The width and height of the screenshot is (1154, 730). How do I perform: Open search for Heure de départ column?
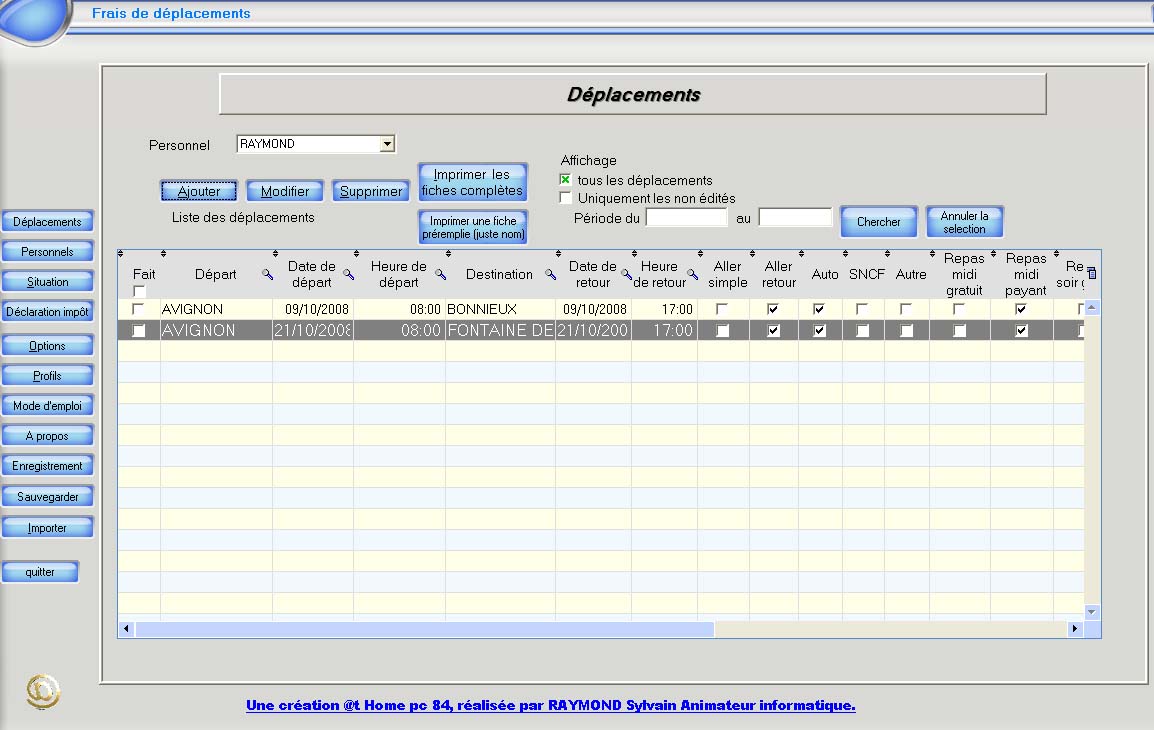440,274
